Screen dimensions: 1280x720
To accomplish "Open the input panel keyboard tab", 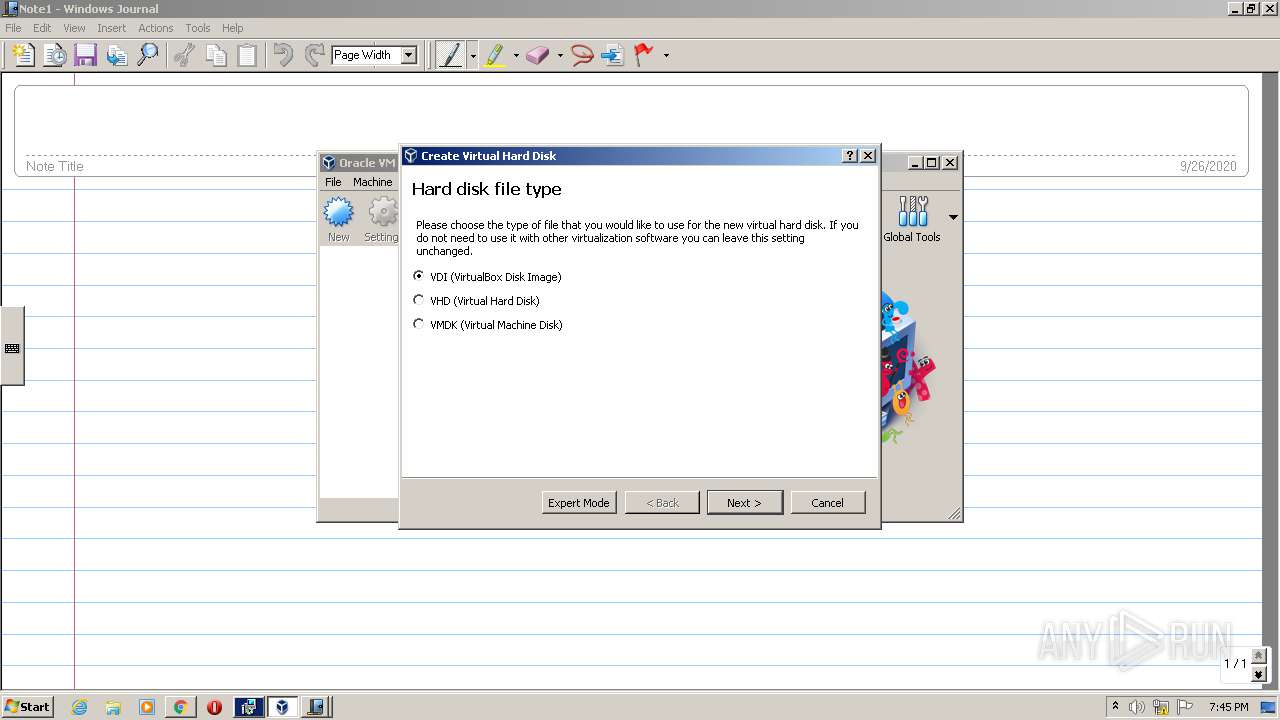I will [12, 348].
